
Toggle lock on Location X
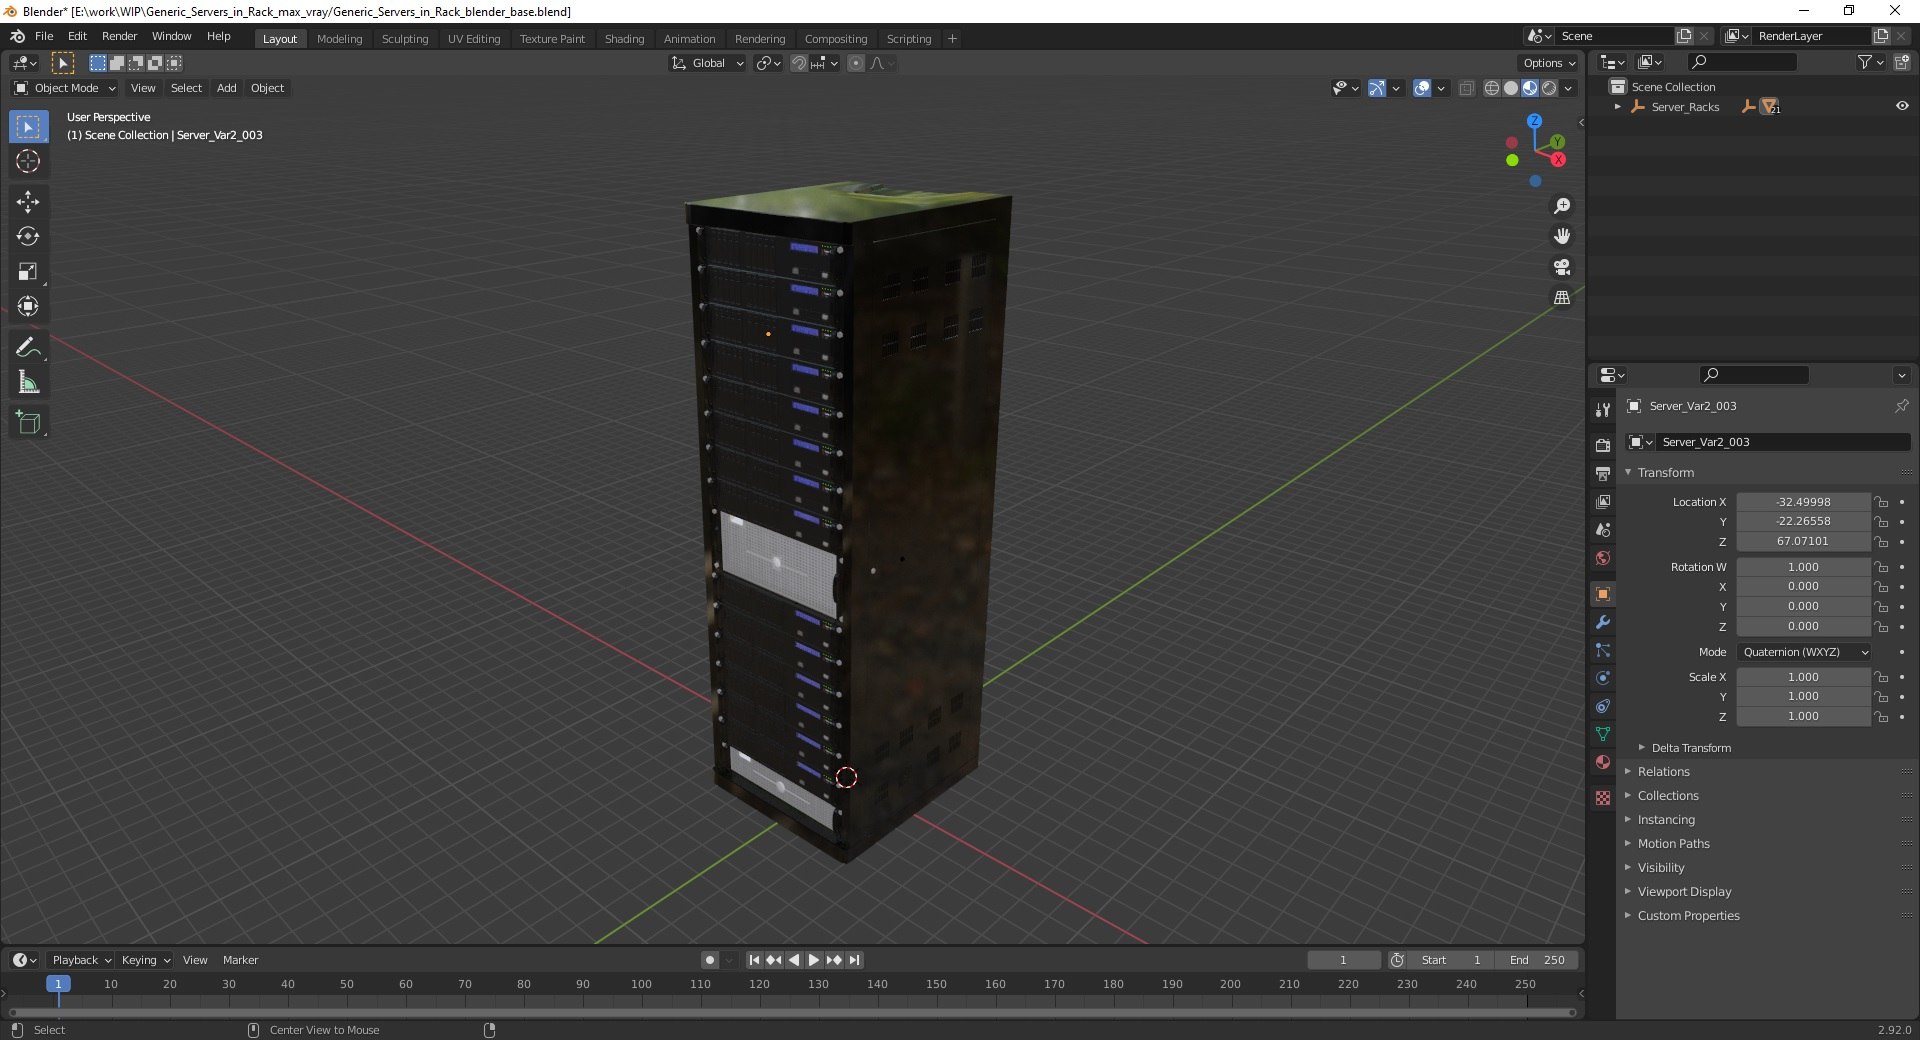[x=1881, y=502]
